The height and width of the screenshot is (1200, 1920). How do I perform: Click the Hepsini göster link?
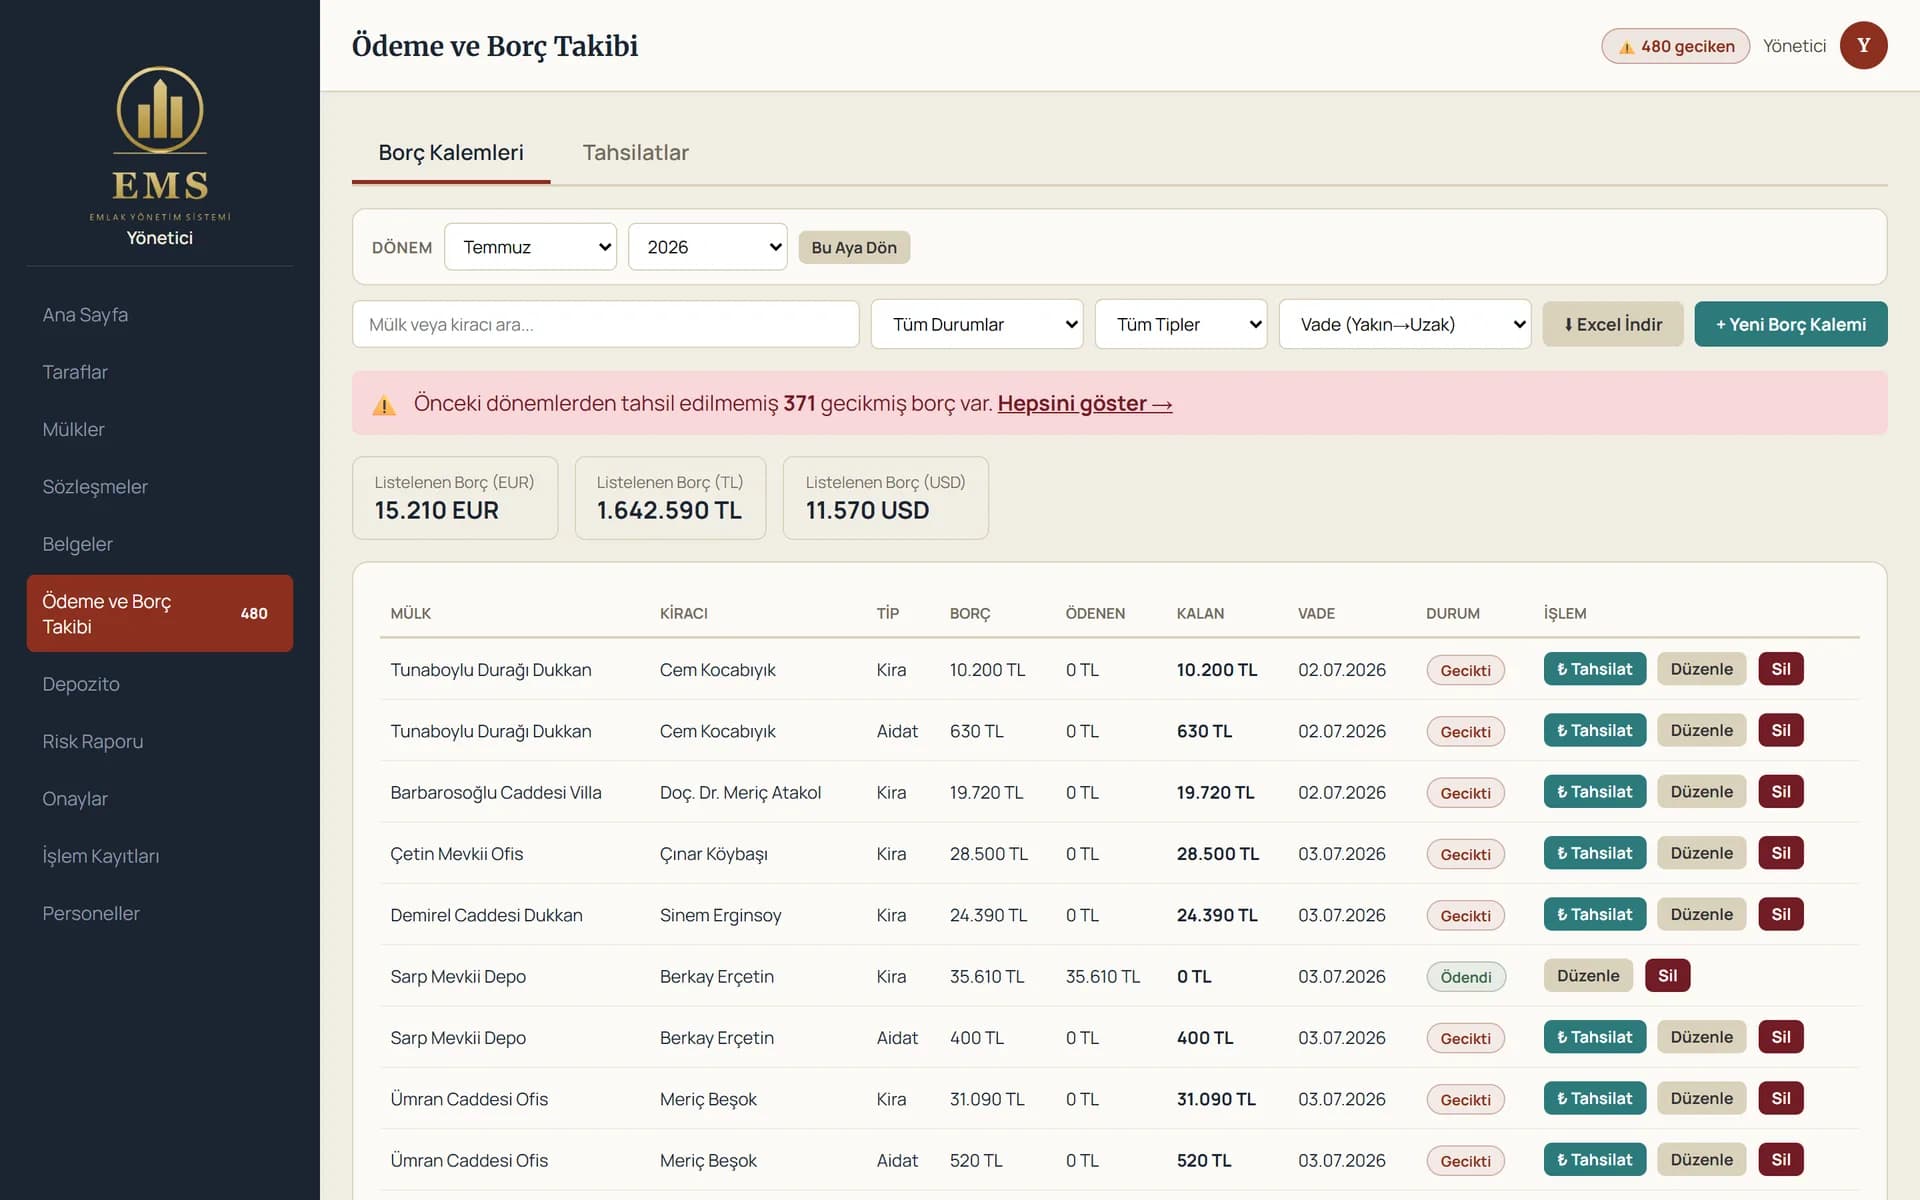point(1085,404)
